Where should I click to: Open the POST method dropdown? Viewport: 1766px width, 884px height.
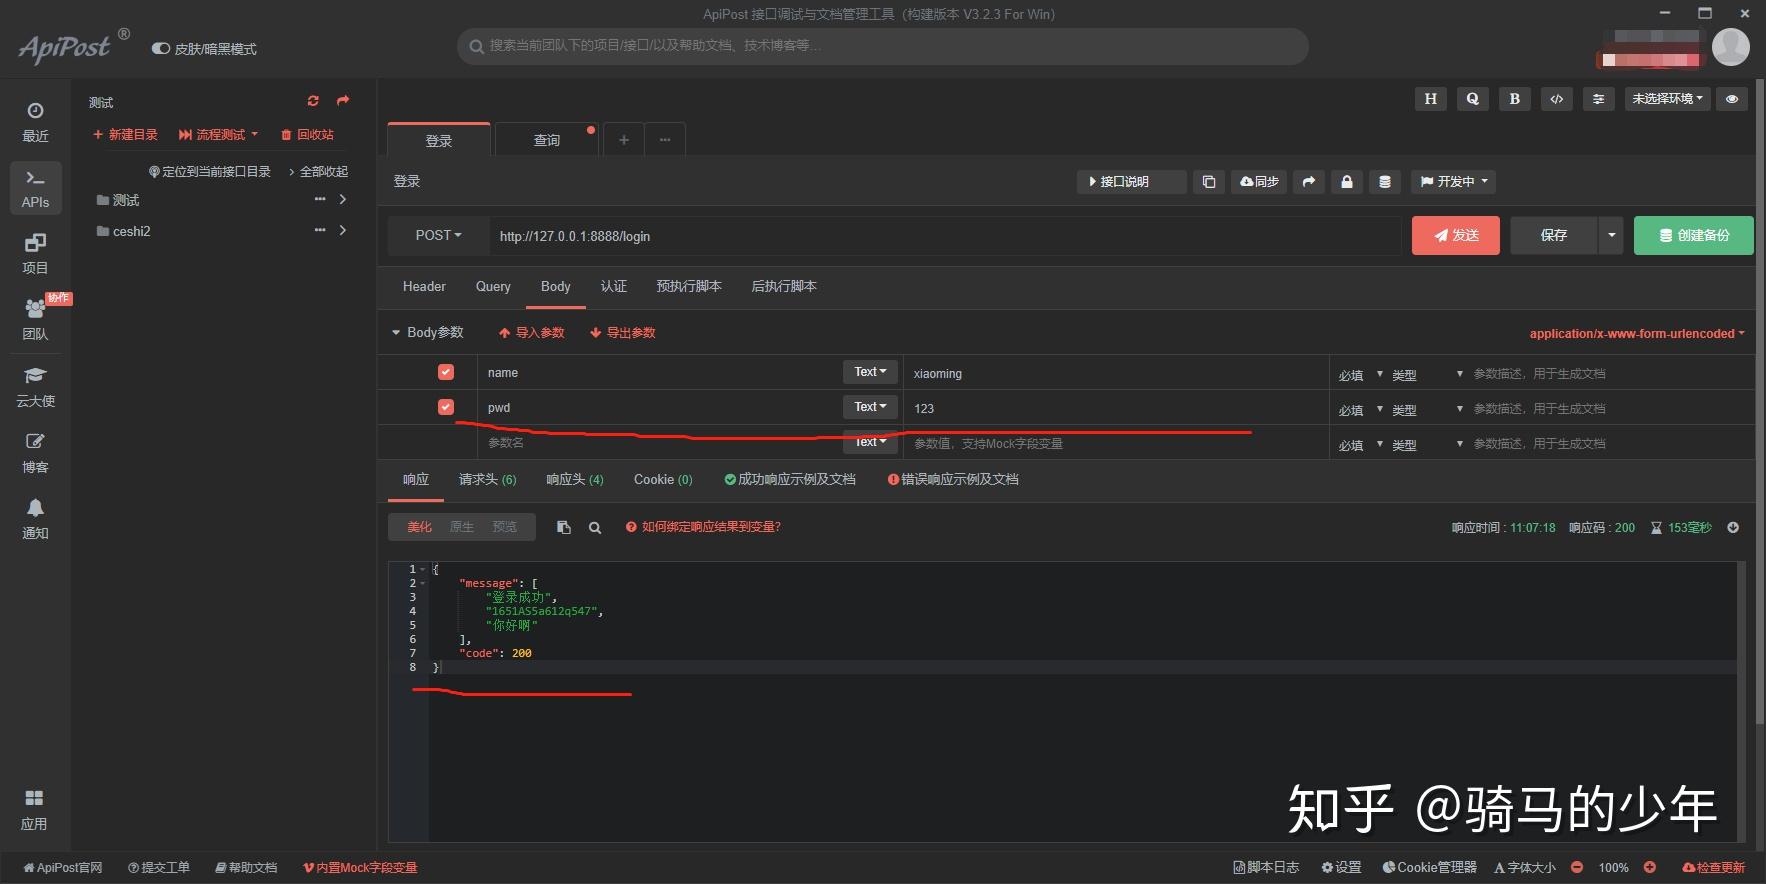coord(438,235)
